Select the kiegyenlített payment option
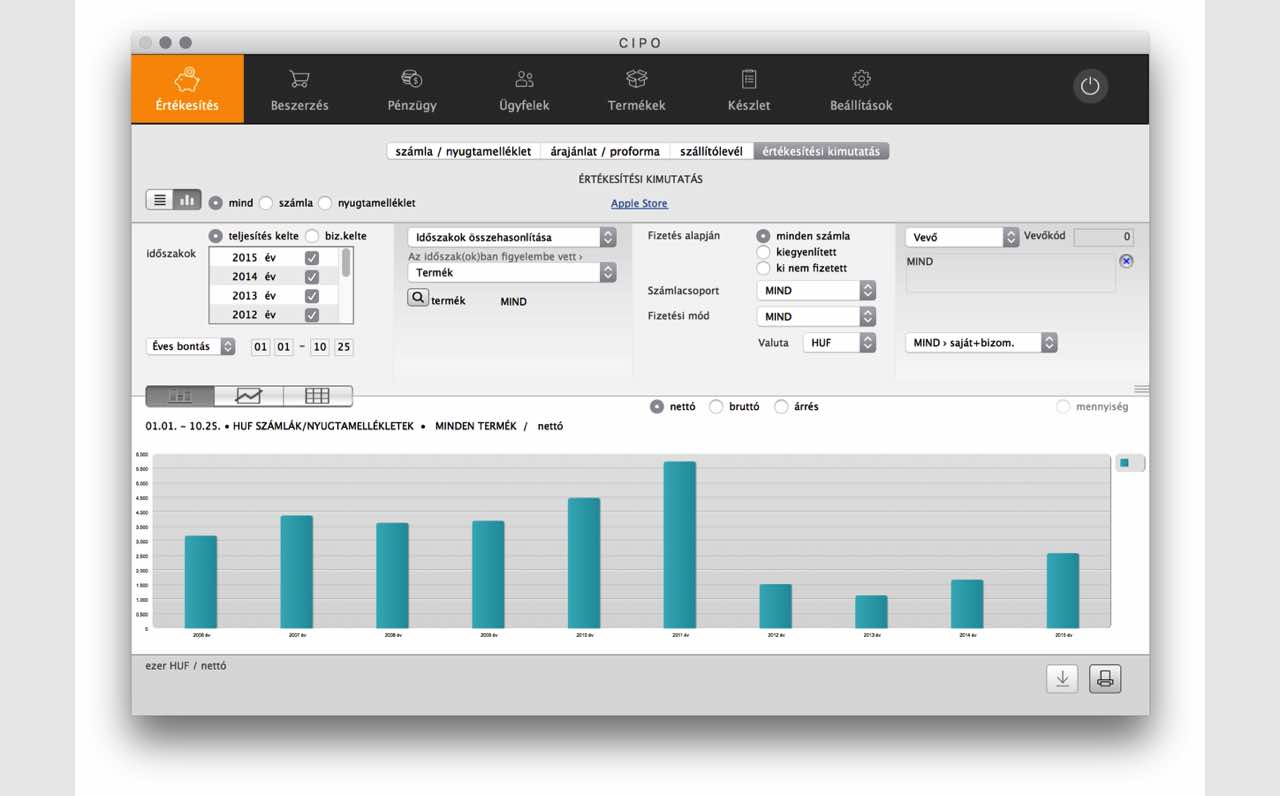 tap(764, 252)
